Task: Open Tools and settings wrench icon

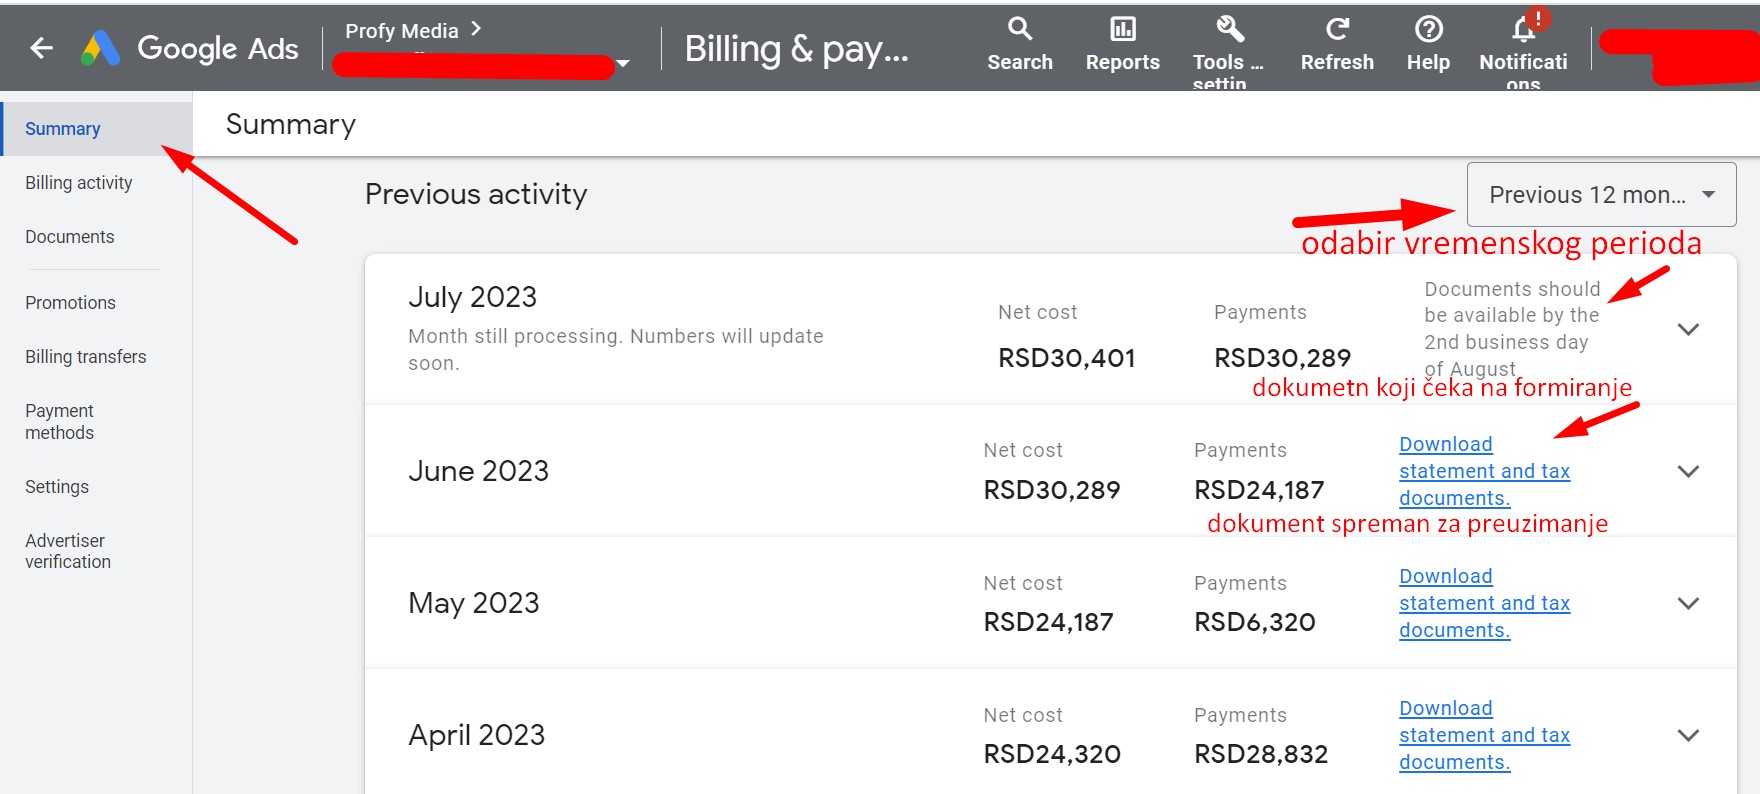Action: [1229, 30]
